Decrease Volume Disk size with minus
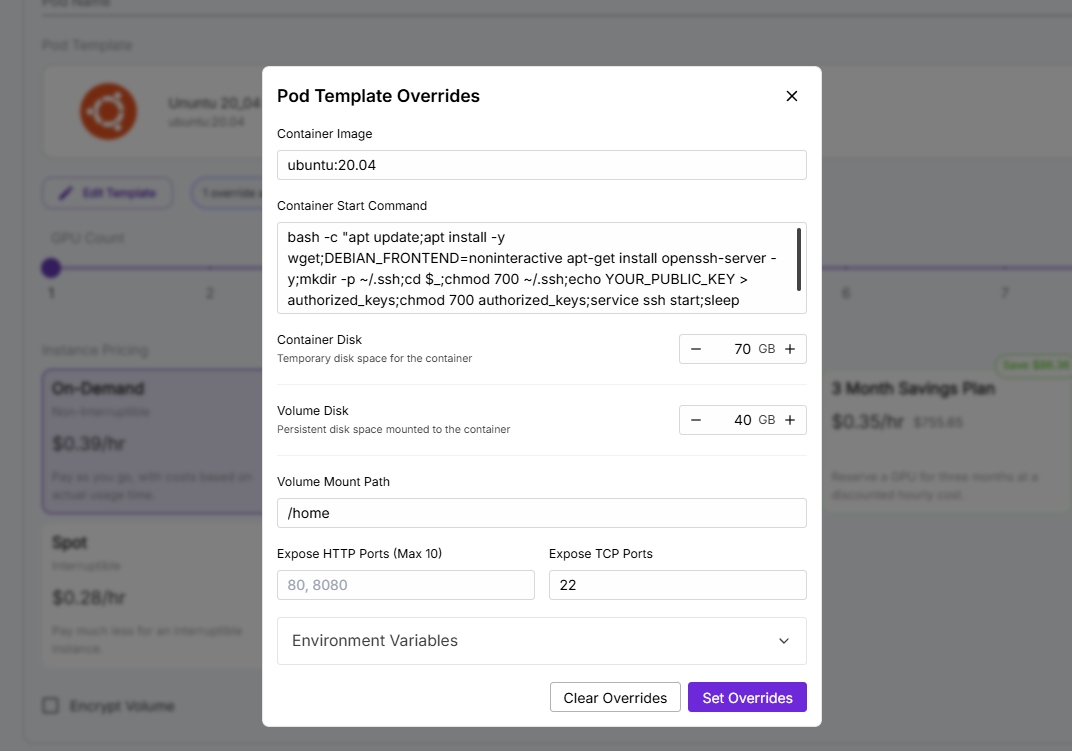 (696, 420)
